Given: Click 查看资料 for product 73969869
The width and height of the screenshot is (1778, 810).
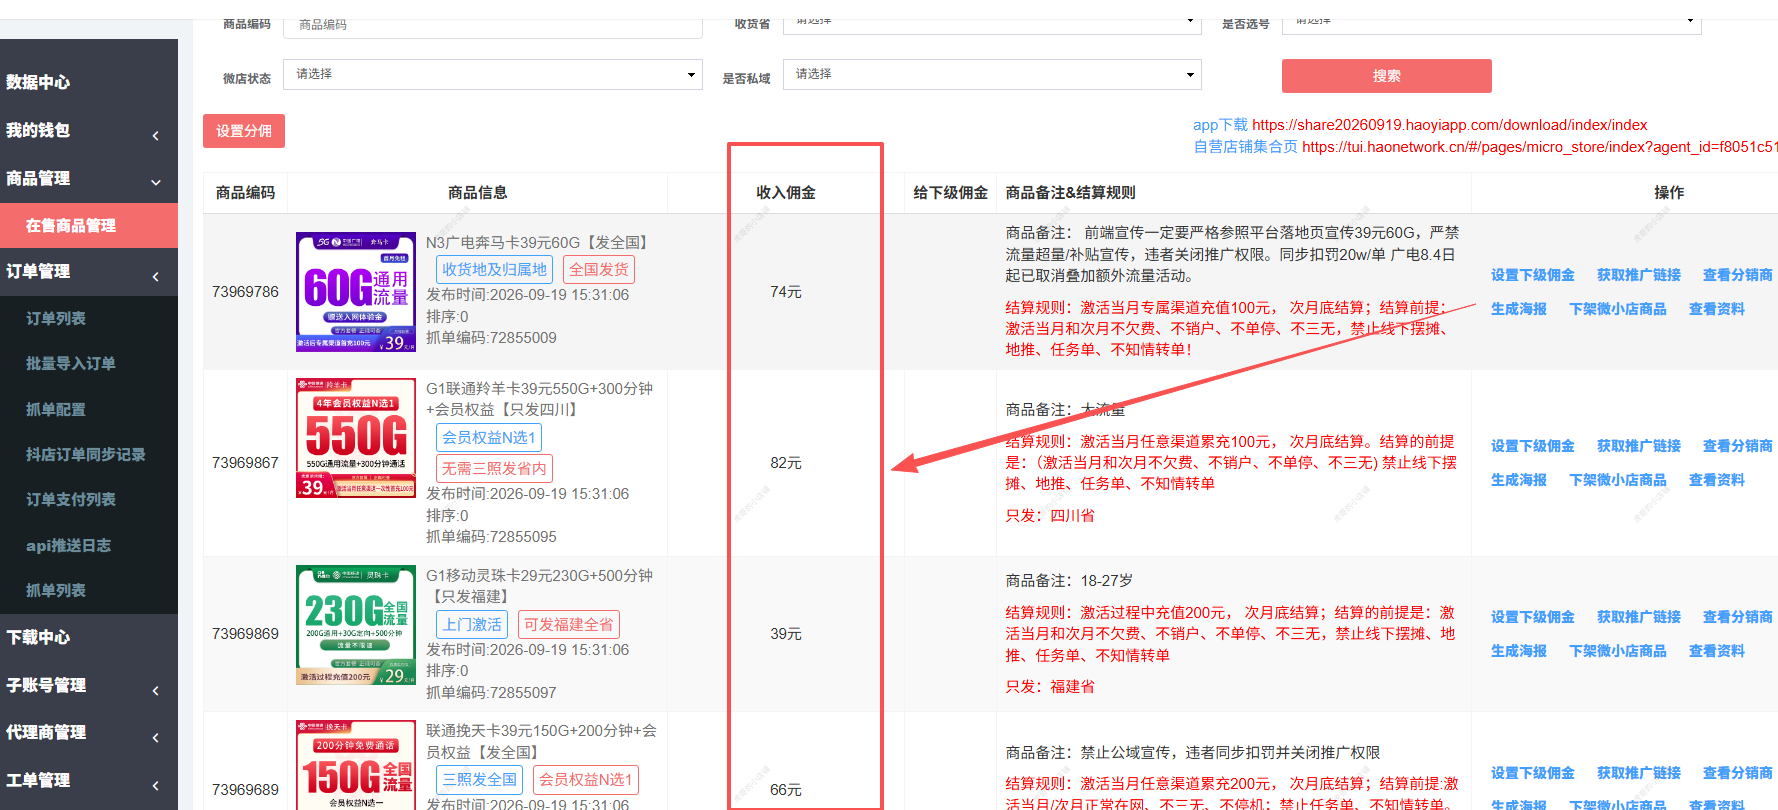Looking at the screenshot, I should pyautogui.click(x=1717, y=651).
